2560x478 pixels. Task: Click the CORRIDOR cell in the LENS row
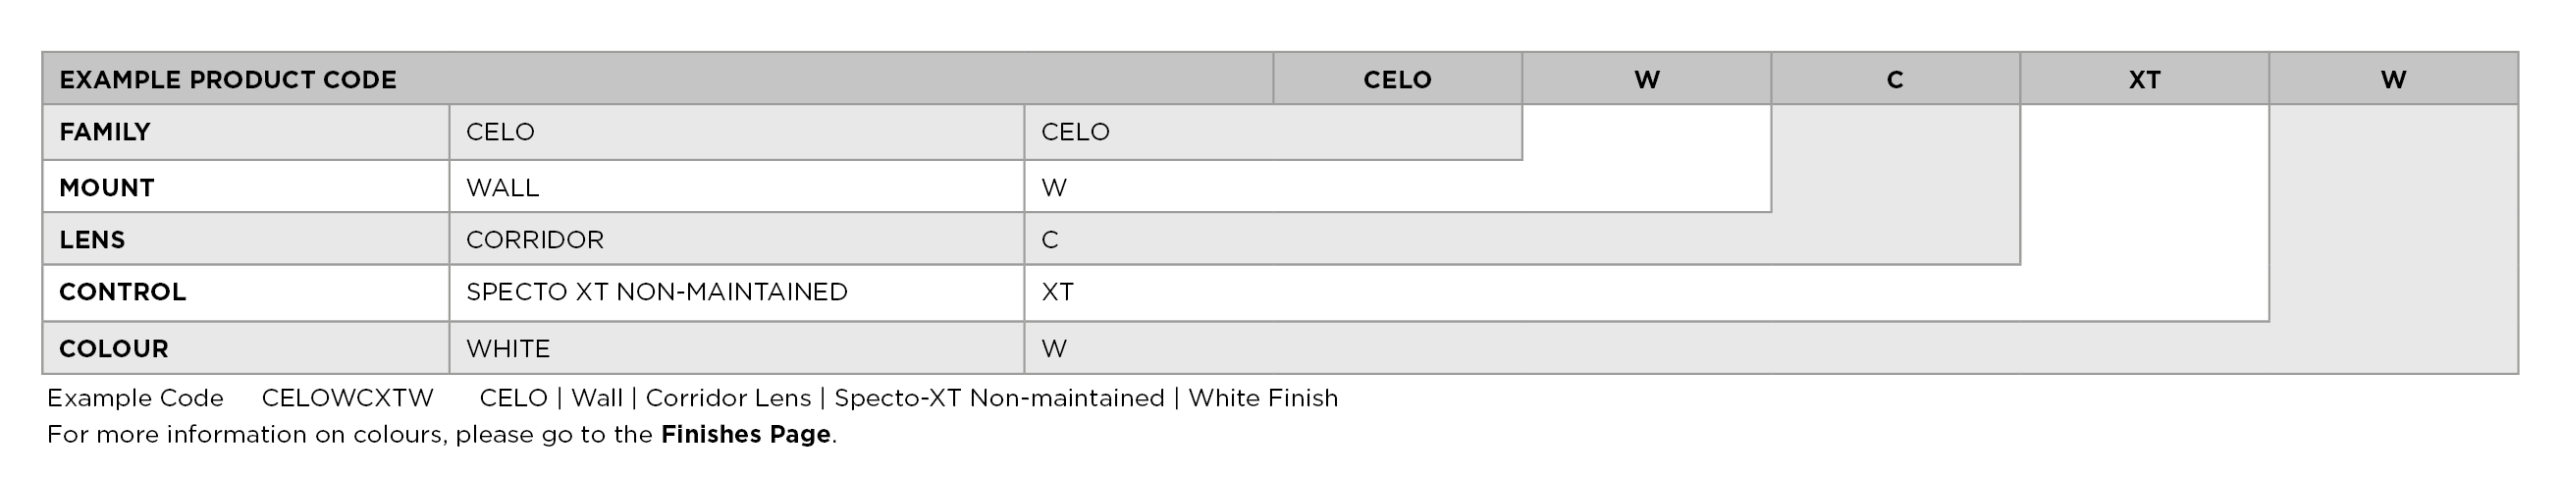[534, 240]
